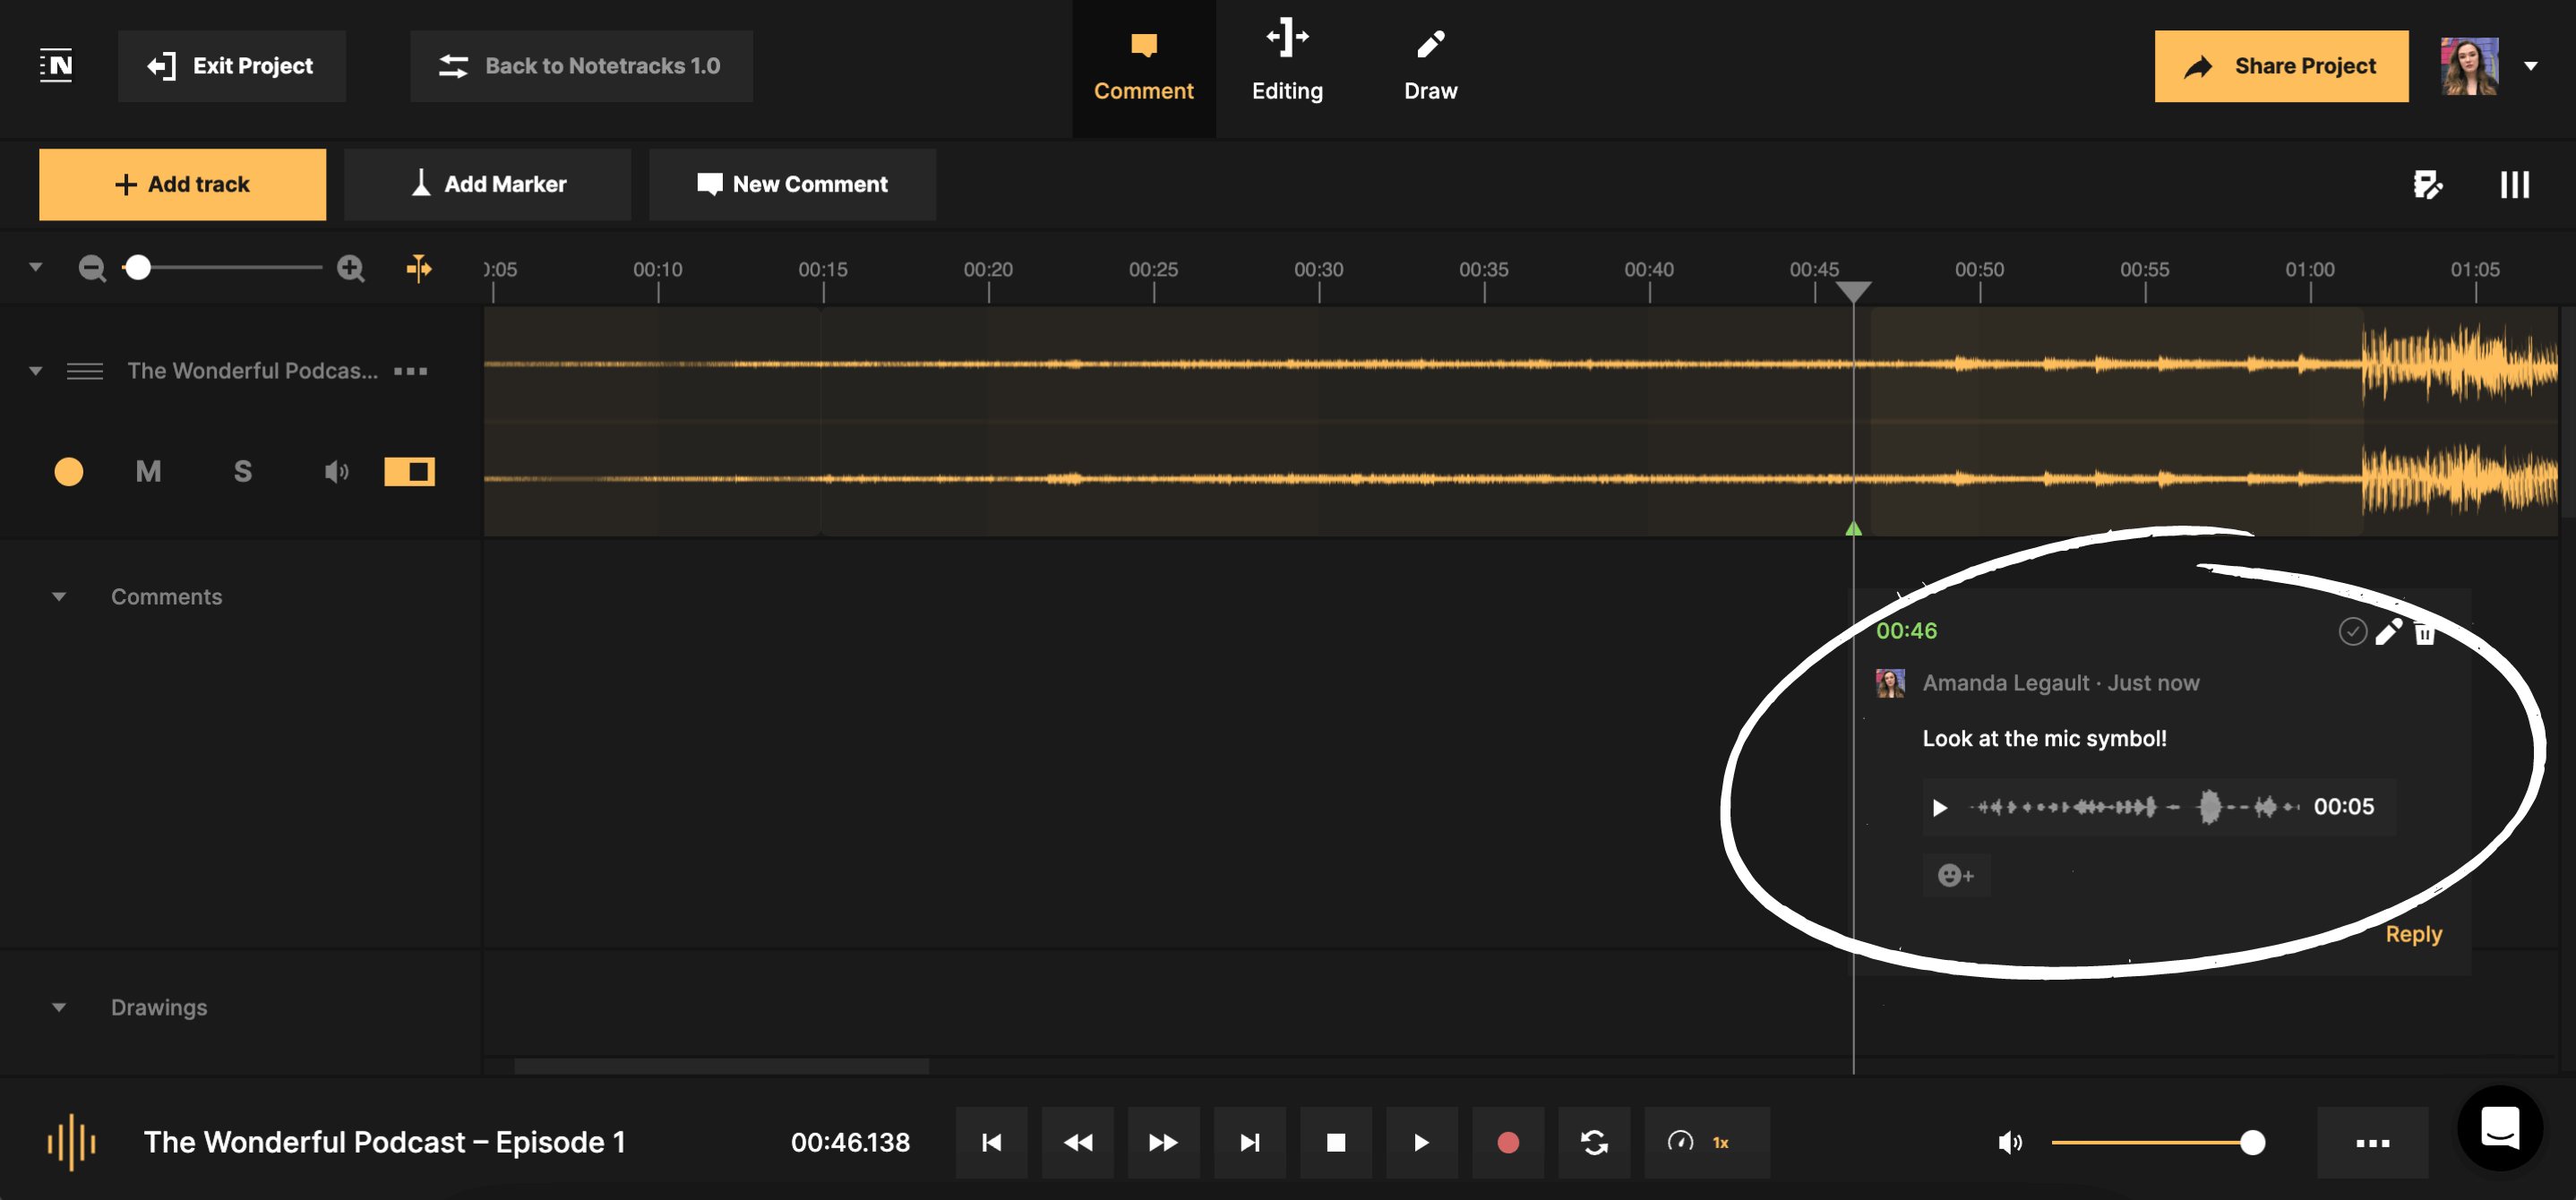The height and width of the screenshot is (1200, 2576).
Task: Play the voice note inside Amanda's comment
Action: (1940, 807)
